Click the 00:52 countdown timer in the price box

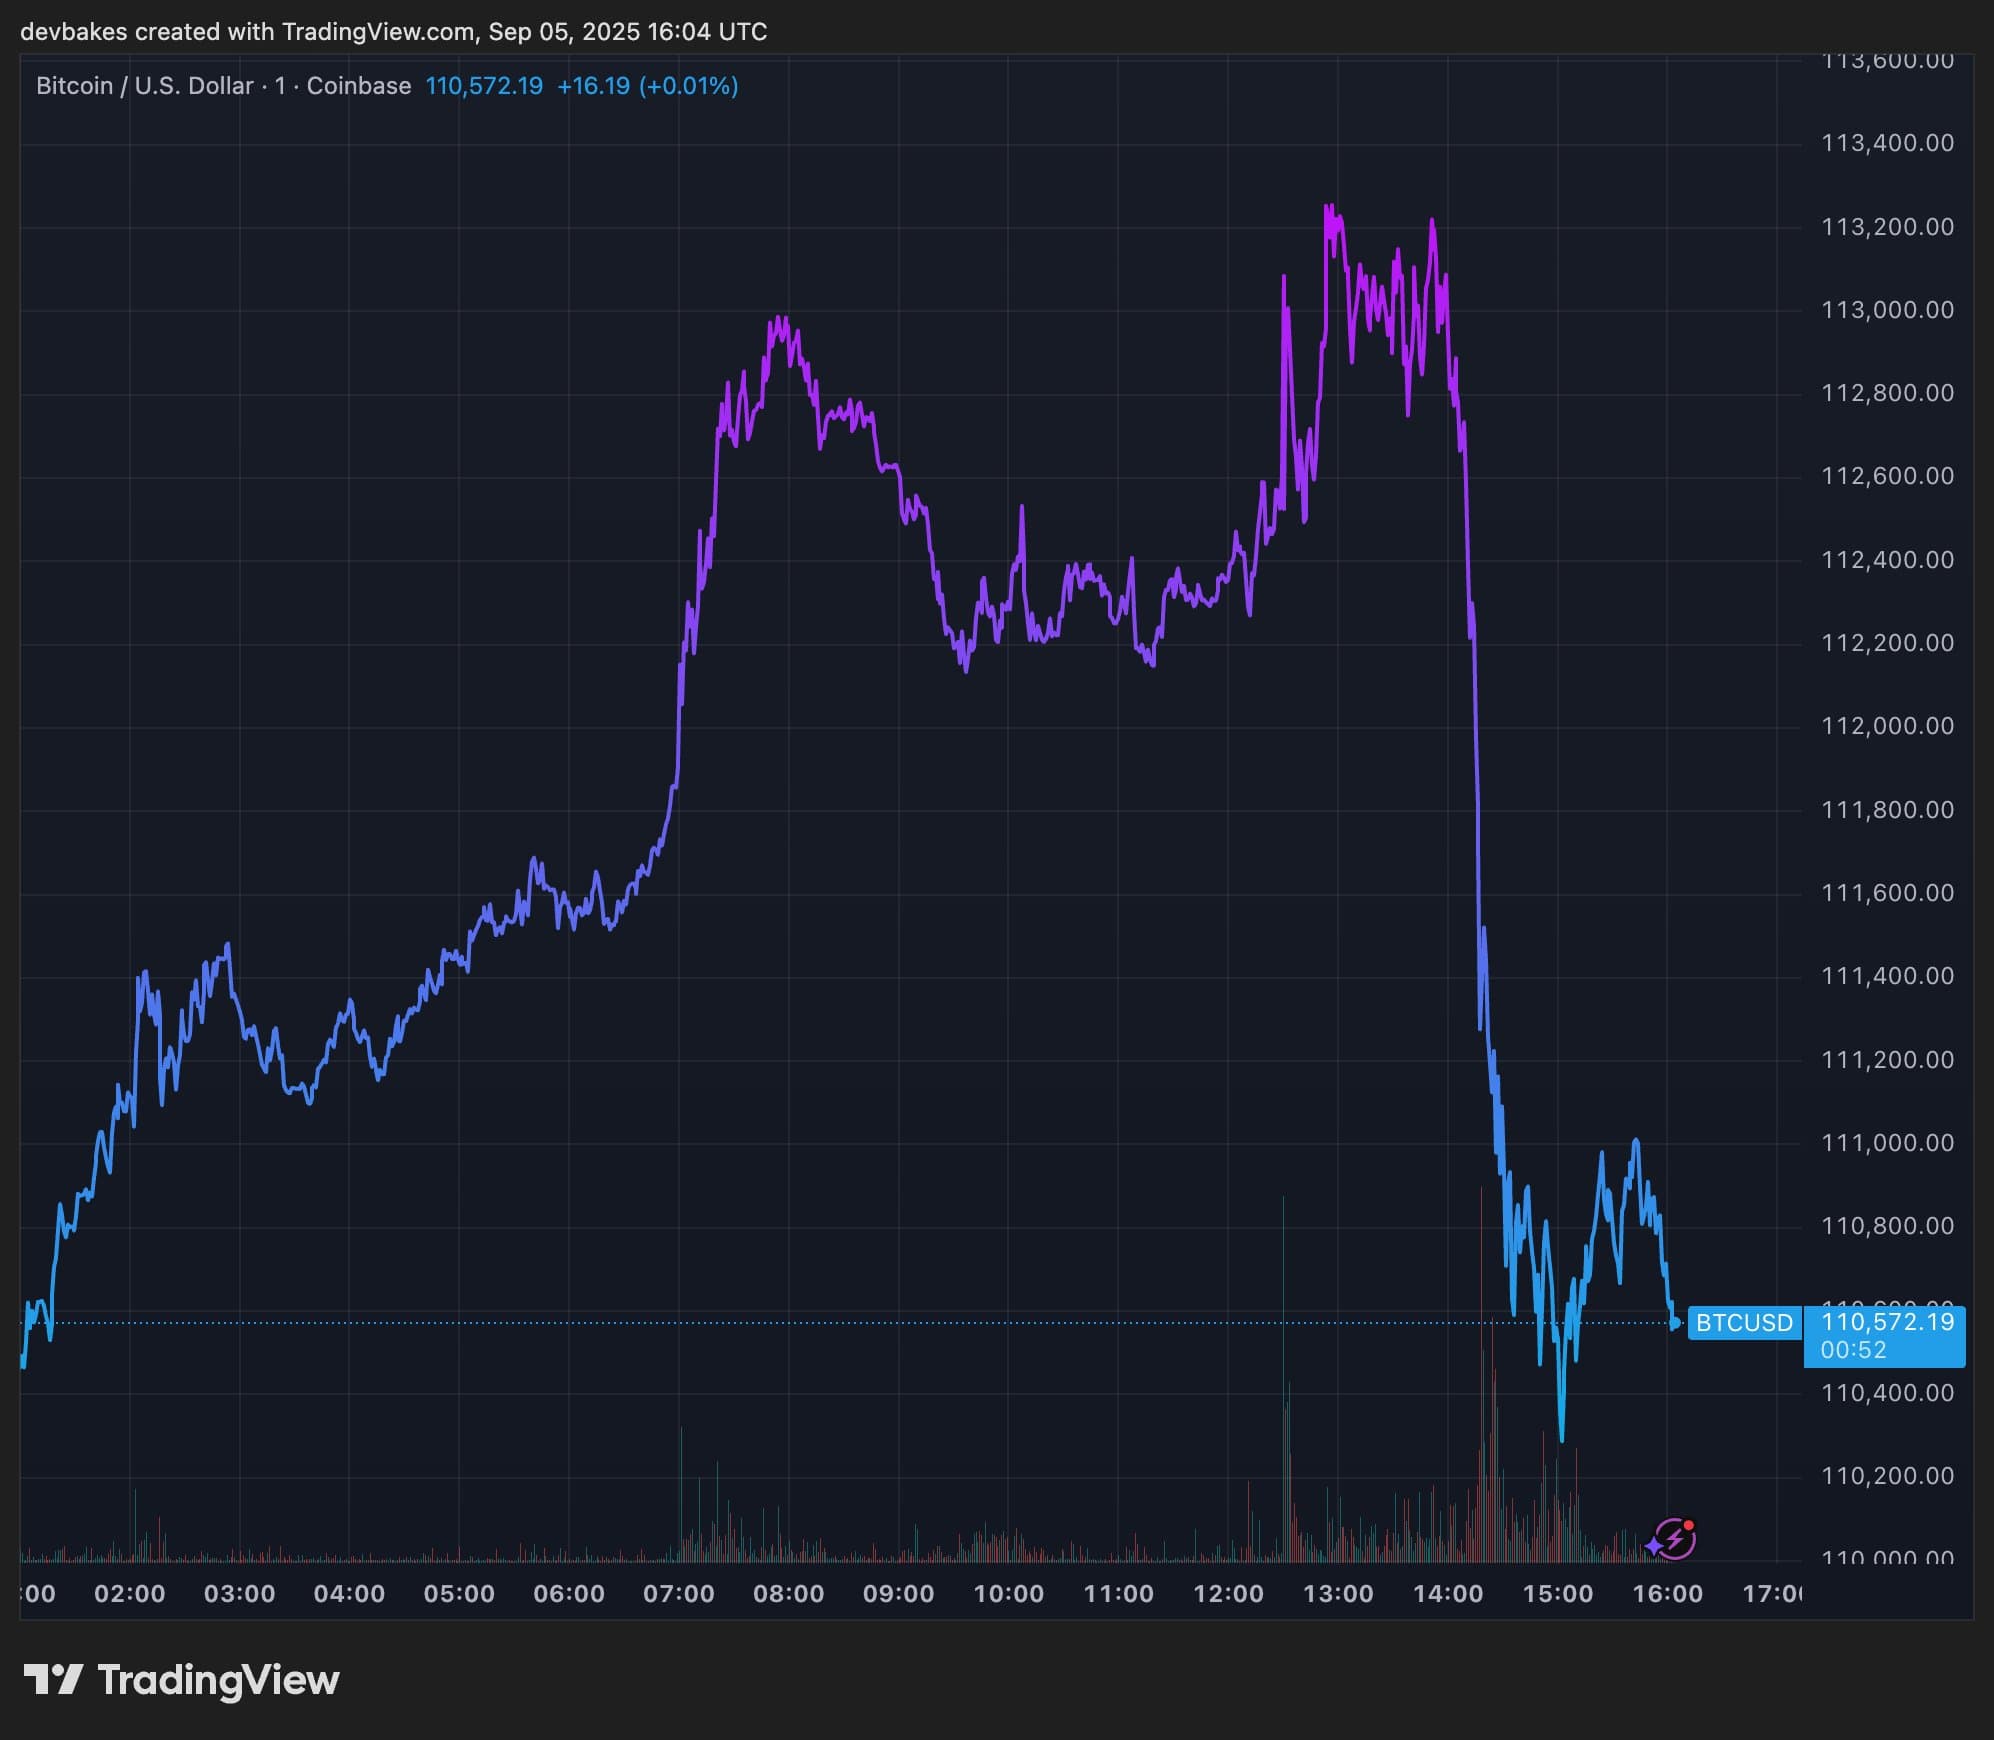click(1852, 1350)
